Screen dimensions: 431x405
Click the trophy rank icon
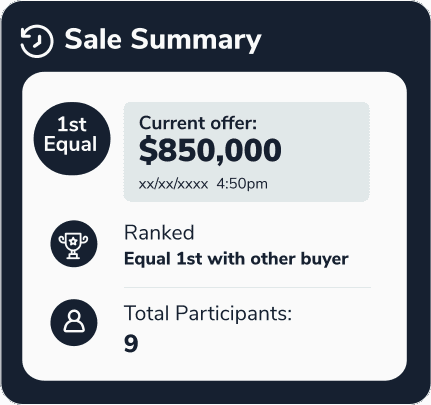[x=74, y=244]
